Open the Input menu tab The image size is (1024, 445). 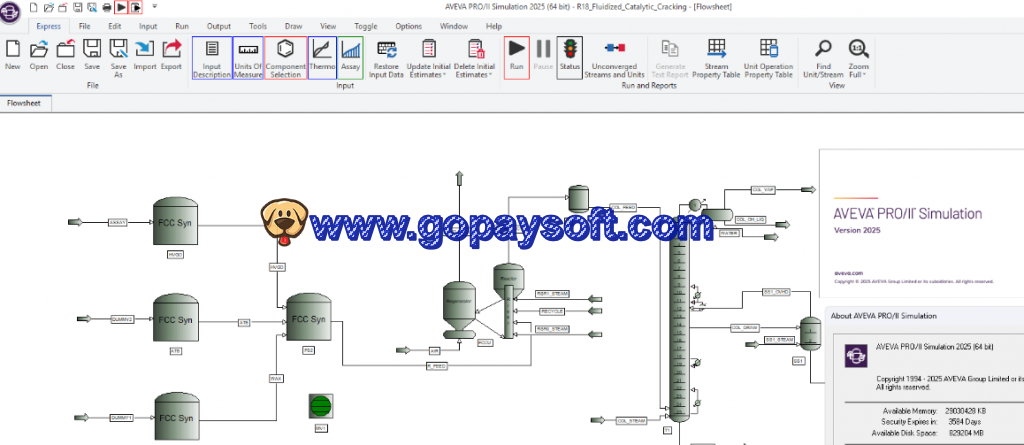coord(148,26)
